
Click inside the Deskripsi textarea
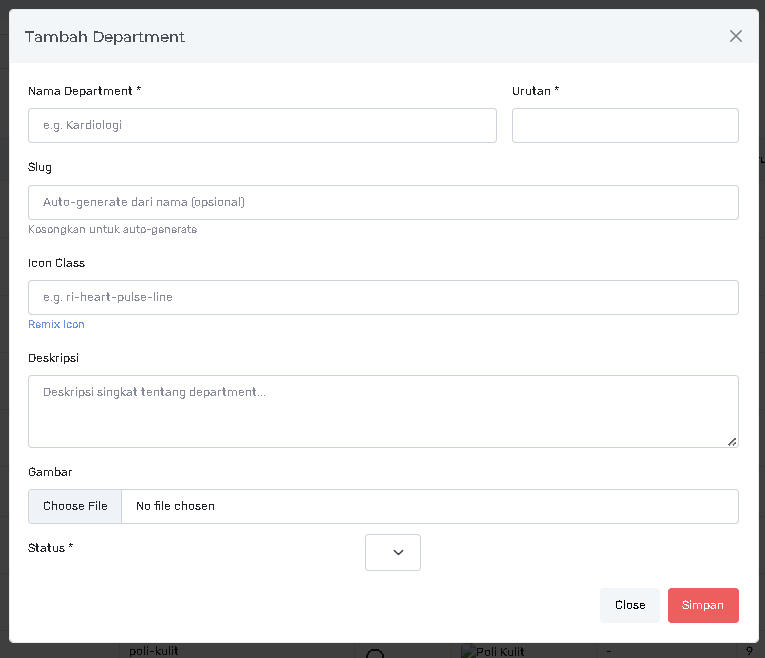(383, 410)
